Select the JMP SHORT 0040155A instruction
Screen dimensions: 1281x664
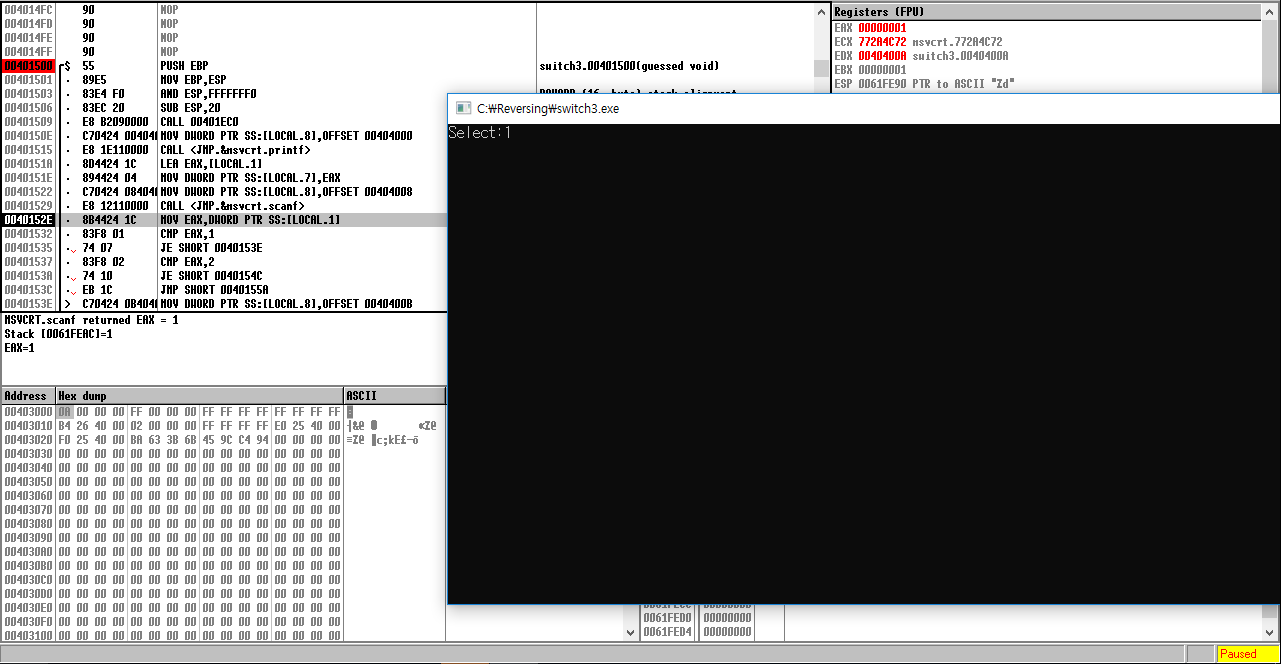(214, 290)
